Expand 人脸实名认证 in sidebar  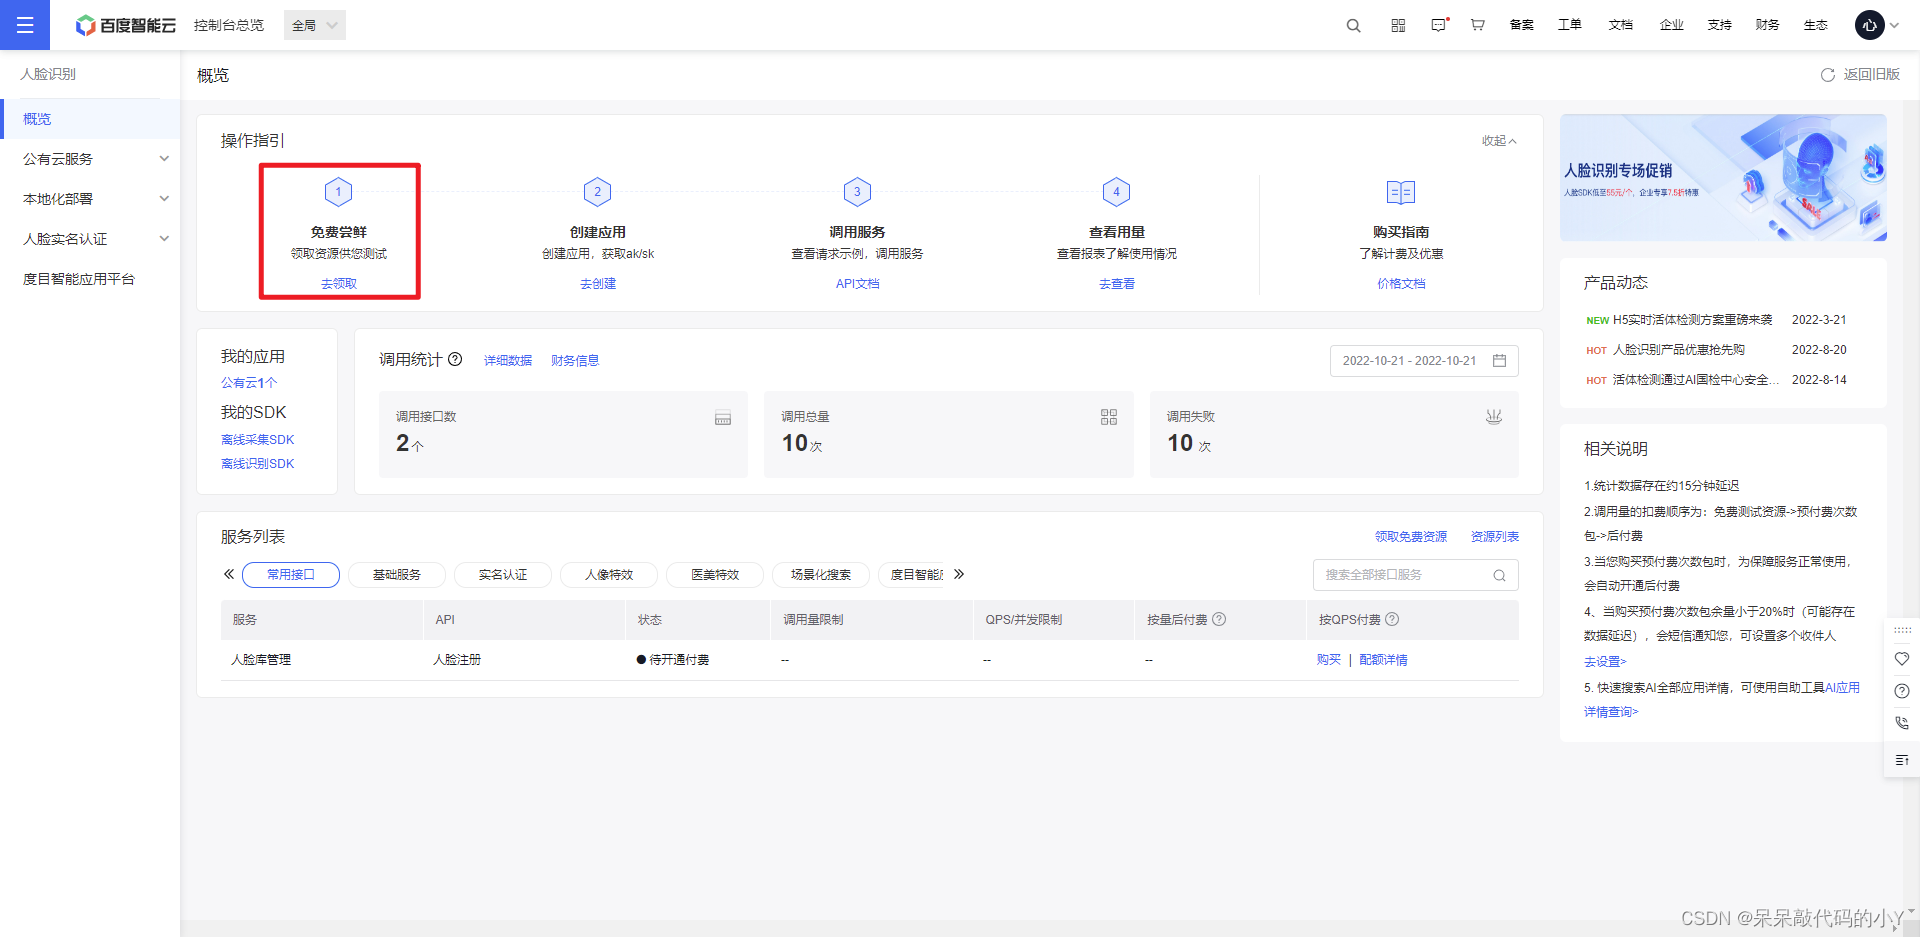(x=90, y=239)
